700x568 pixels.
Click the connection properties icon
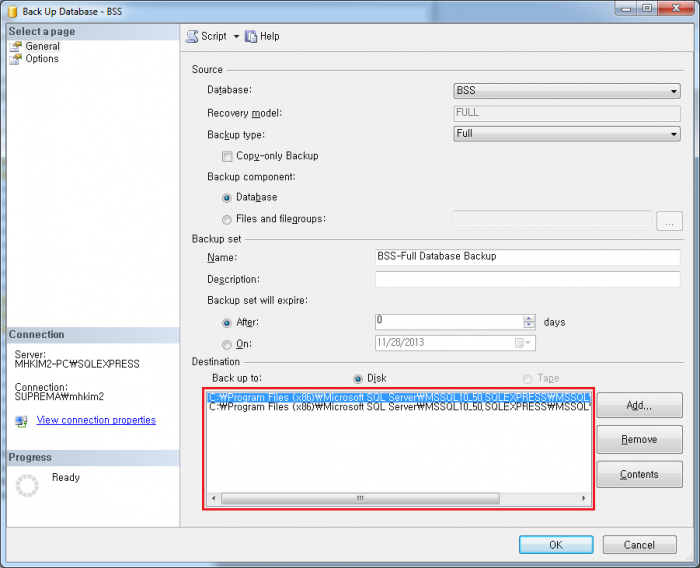21,421
